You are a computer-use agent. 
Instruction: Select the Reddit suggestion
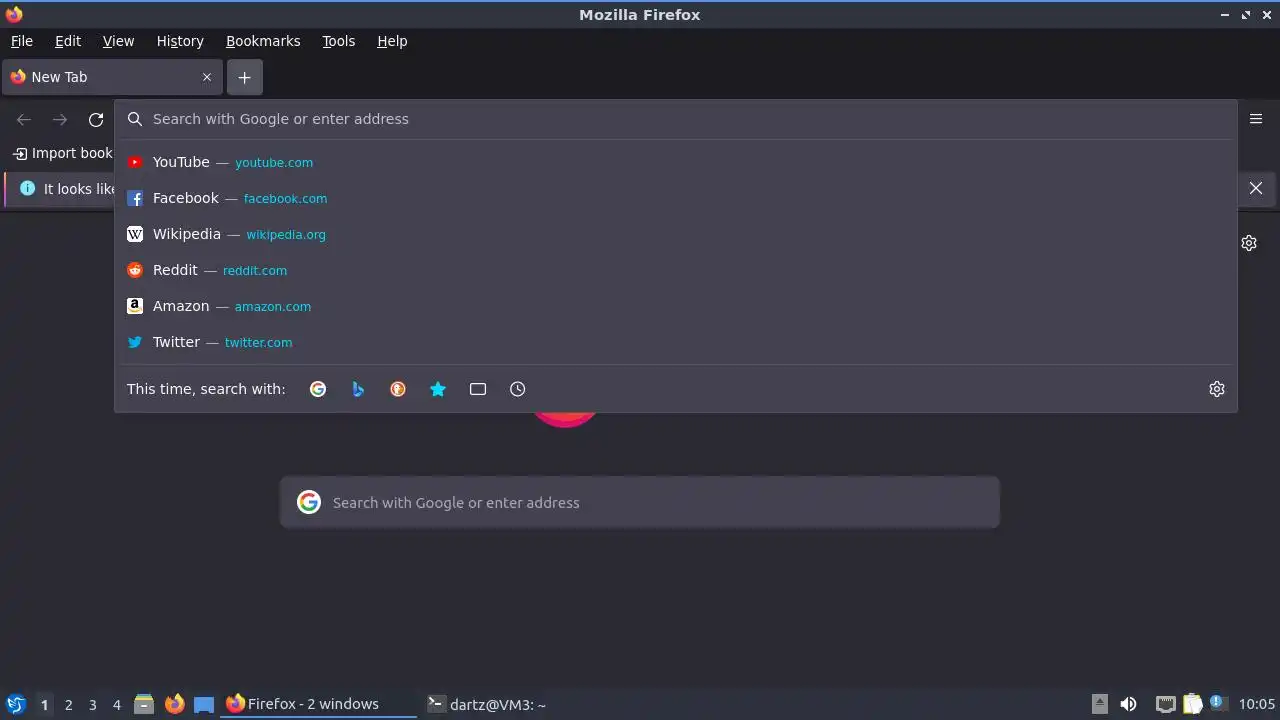coord(676,270)
